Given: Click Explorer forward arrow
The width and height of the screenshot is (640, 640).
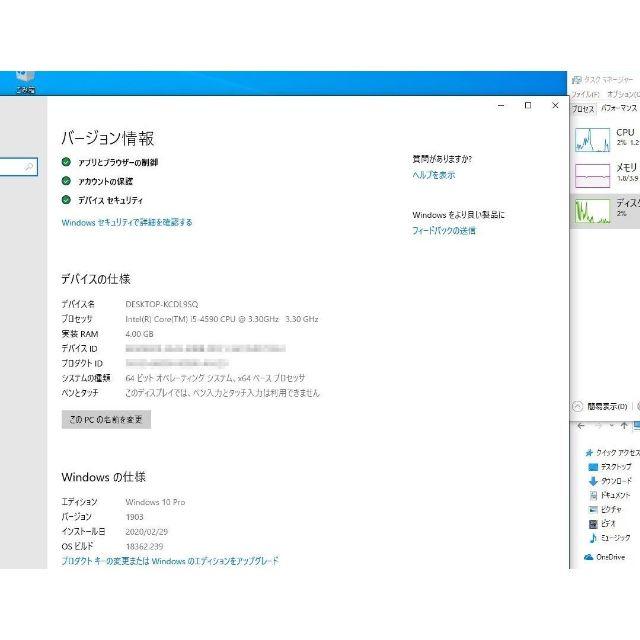Looking at the screenshot, I should (x=598, y=426).
